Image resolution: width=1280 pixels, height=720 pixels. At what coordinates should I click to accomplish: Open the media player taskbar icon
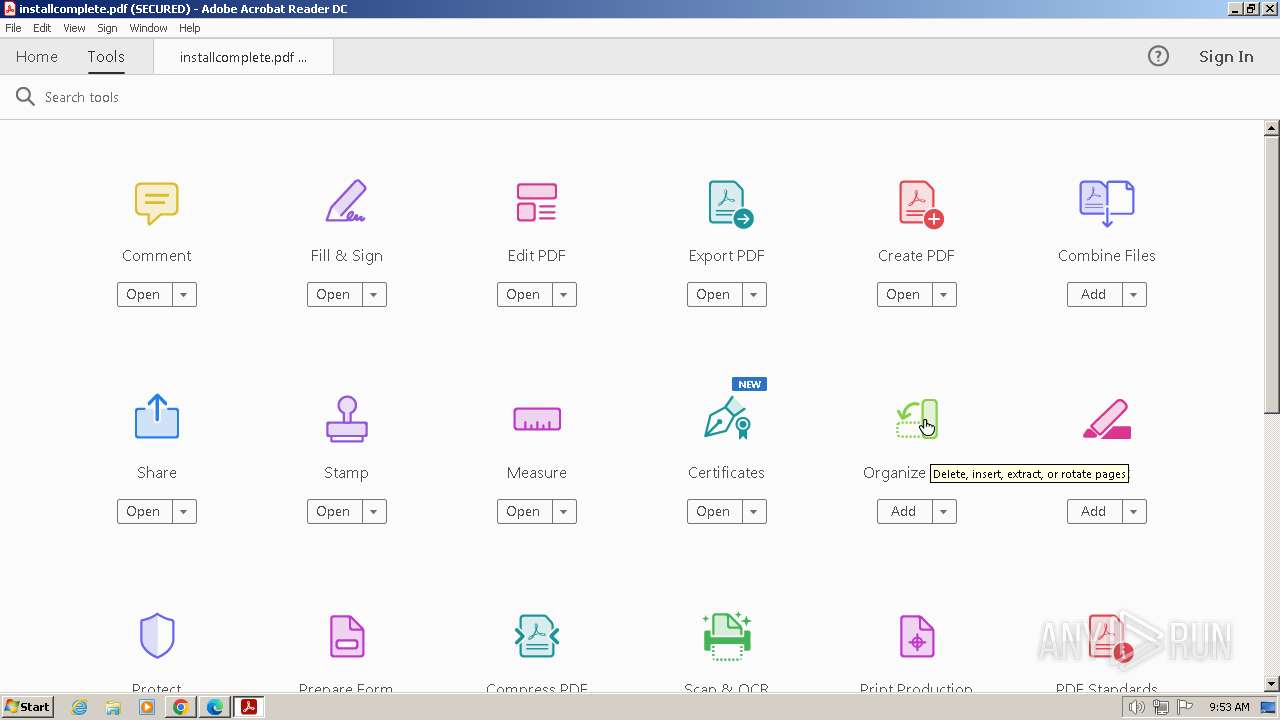tap(147, 707)
